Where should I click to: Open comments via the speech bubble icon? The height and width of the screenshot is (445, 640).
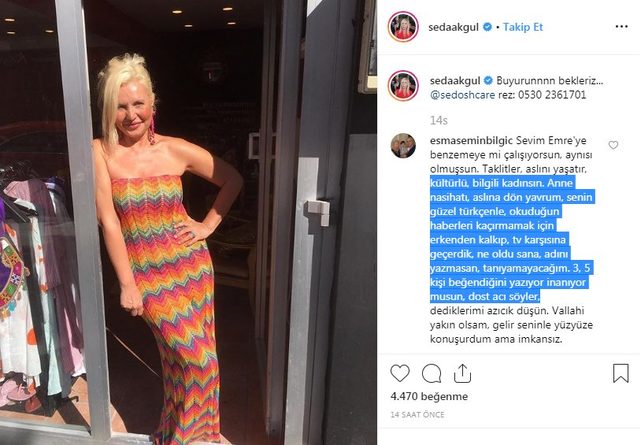coord(431,373)
